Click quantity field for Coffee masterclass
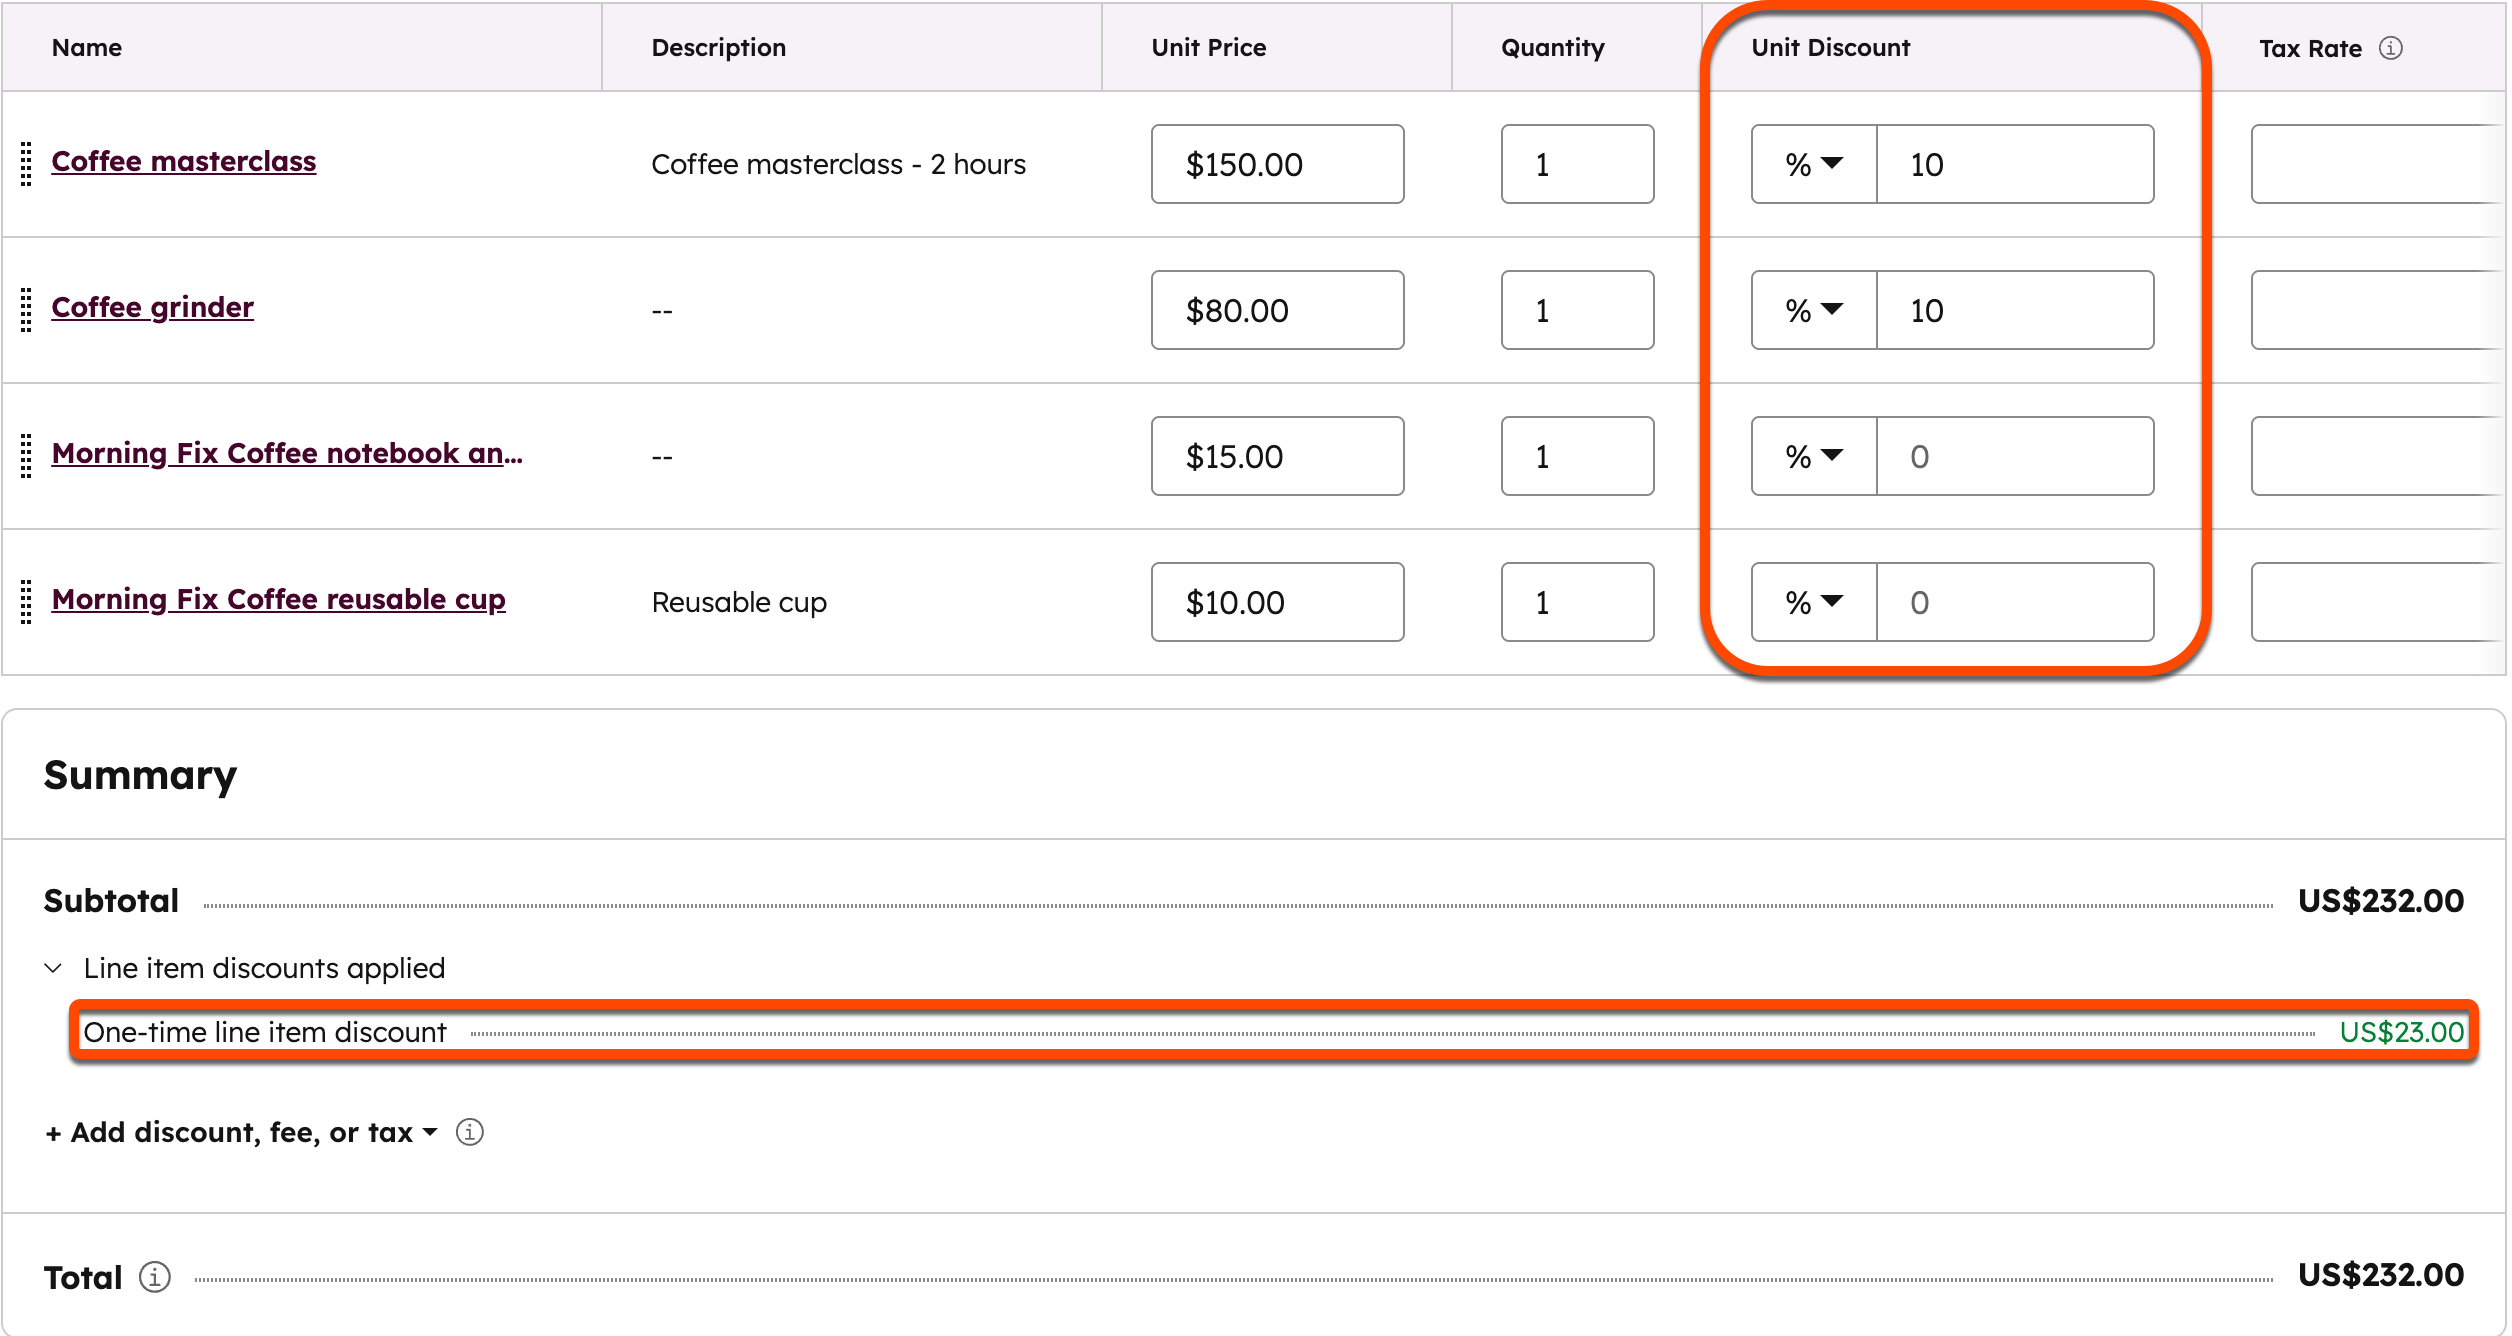 [x=1577, y=164]
